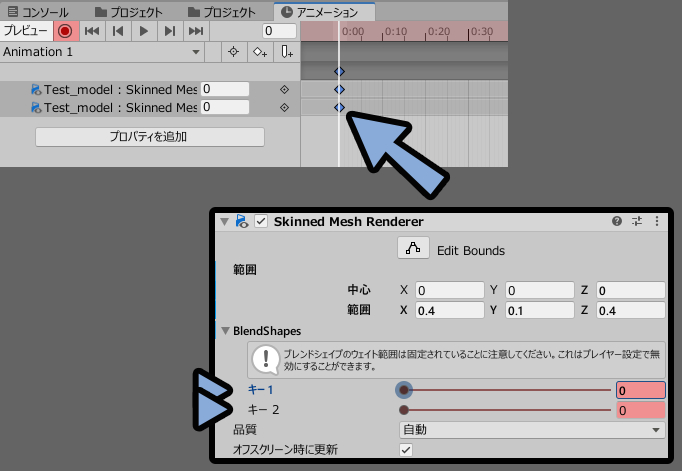
Task: Click the 0:10 mark on timeline ruler
Action: click(396, 32)
